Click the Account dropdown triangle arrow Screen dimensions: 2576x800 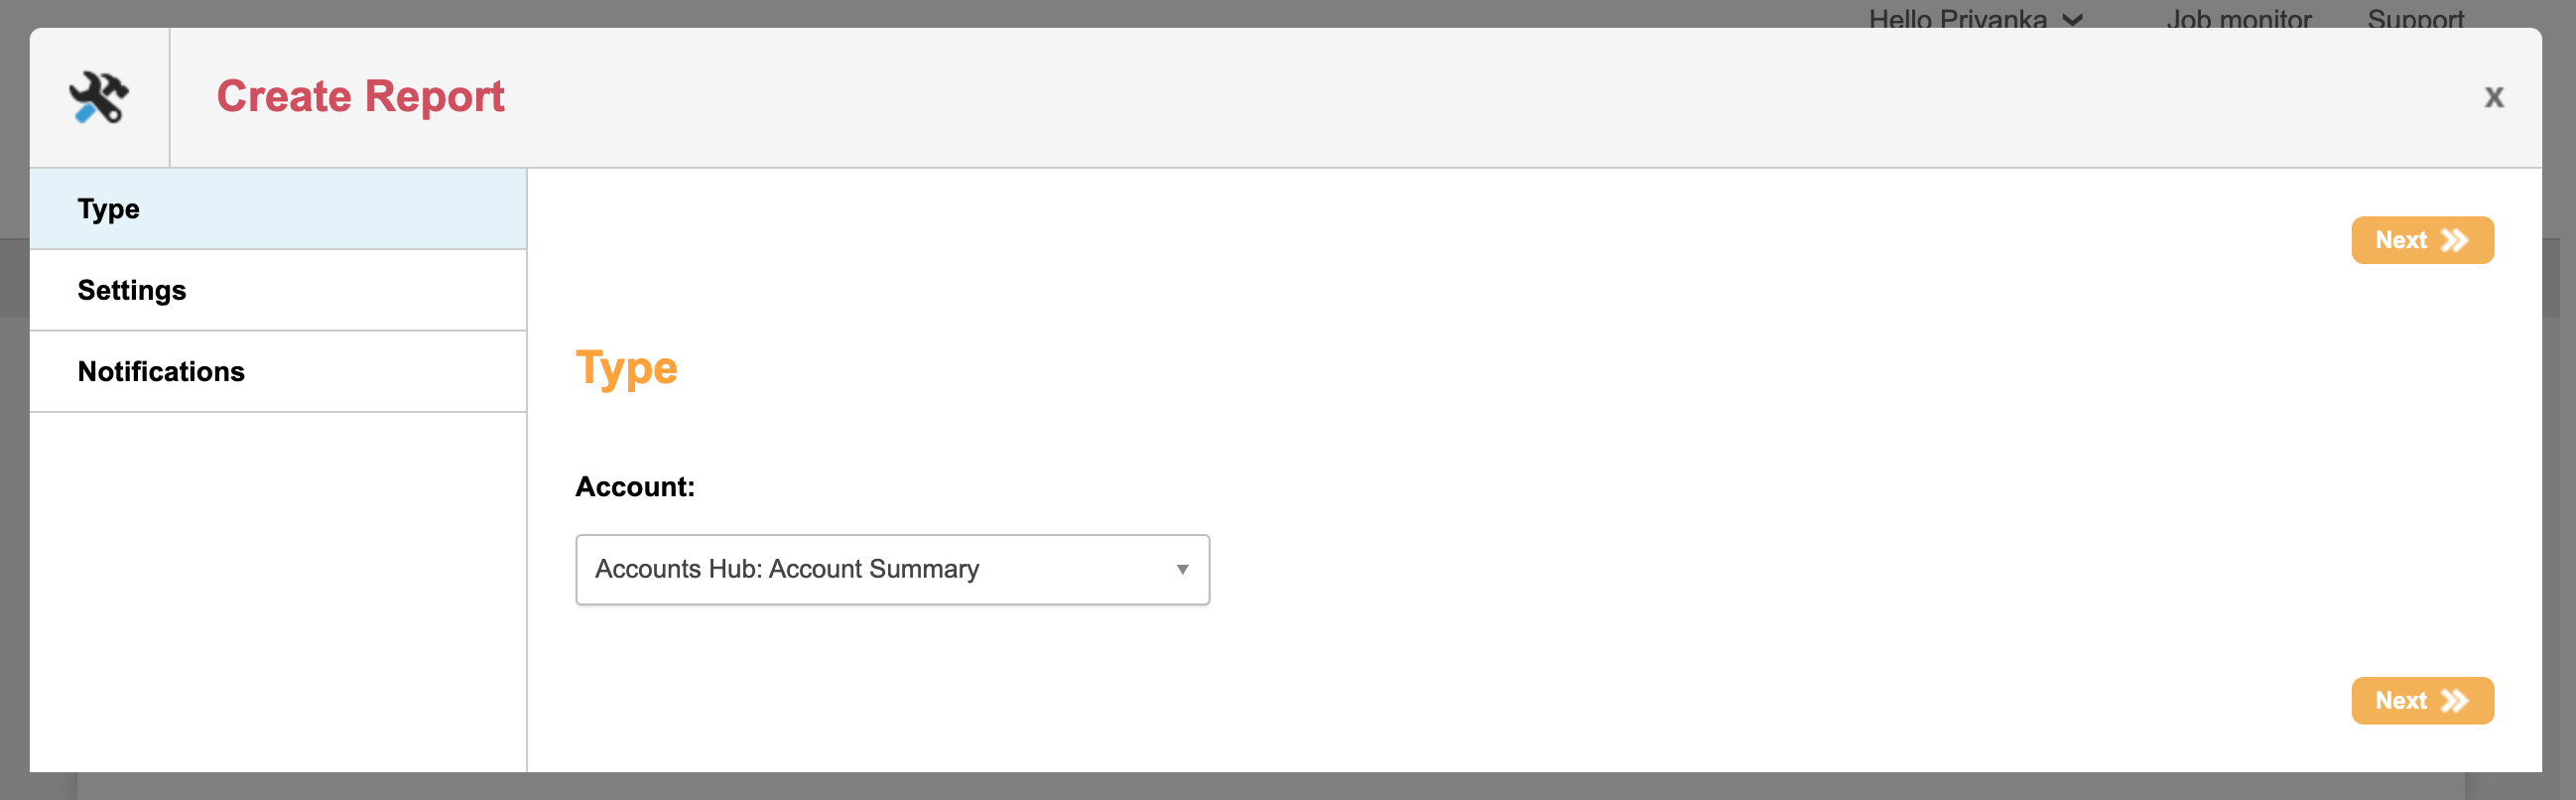pos(1182,569)
